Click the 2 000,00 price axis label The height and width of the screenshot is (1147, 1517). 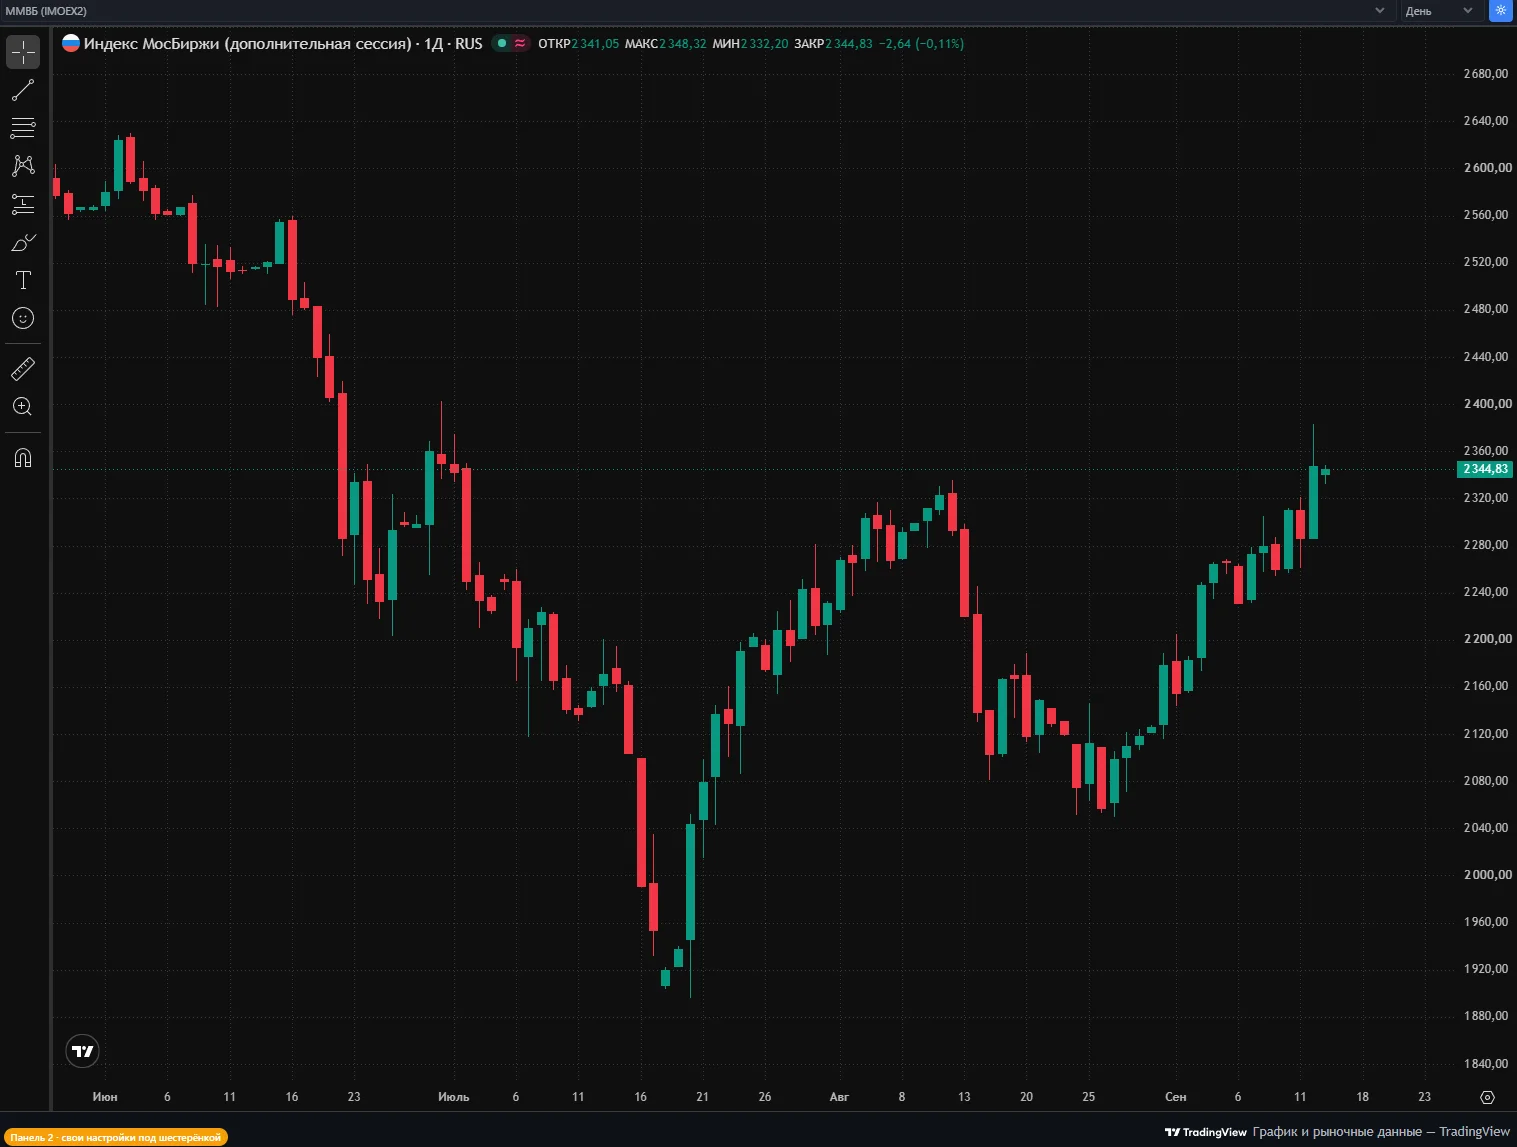(1487, 875)
